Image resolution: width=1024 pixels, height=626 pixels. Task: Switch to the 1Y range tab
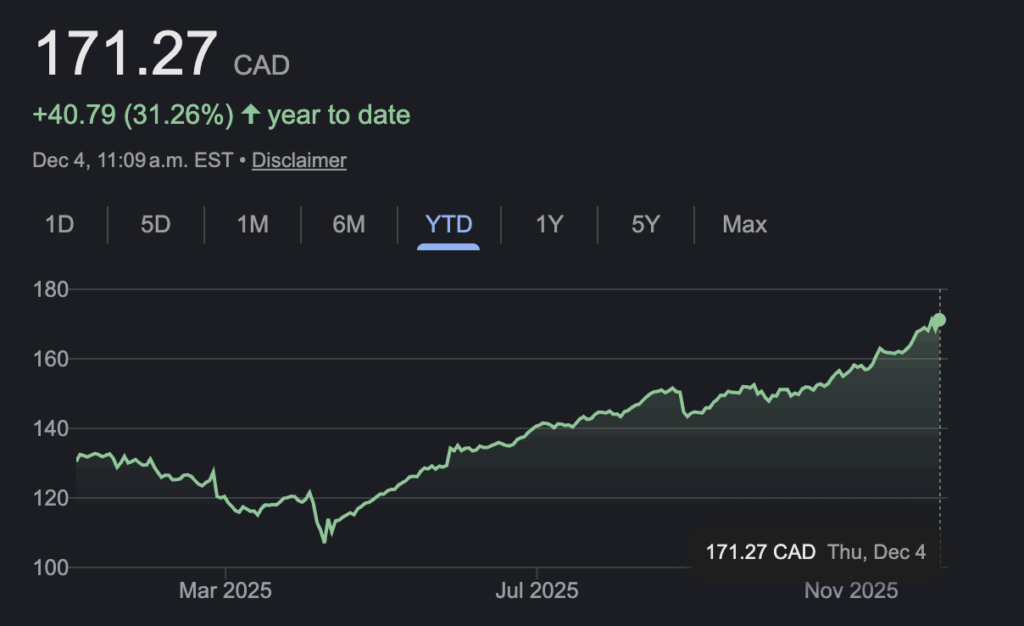click(x=549, y=224)
